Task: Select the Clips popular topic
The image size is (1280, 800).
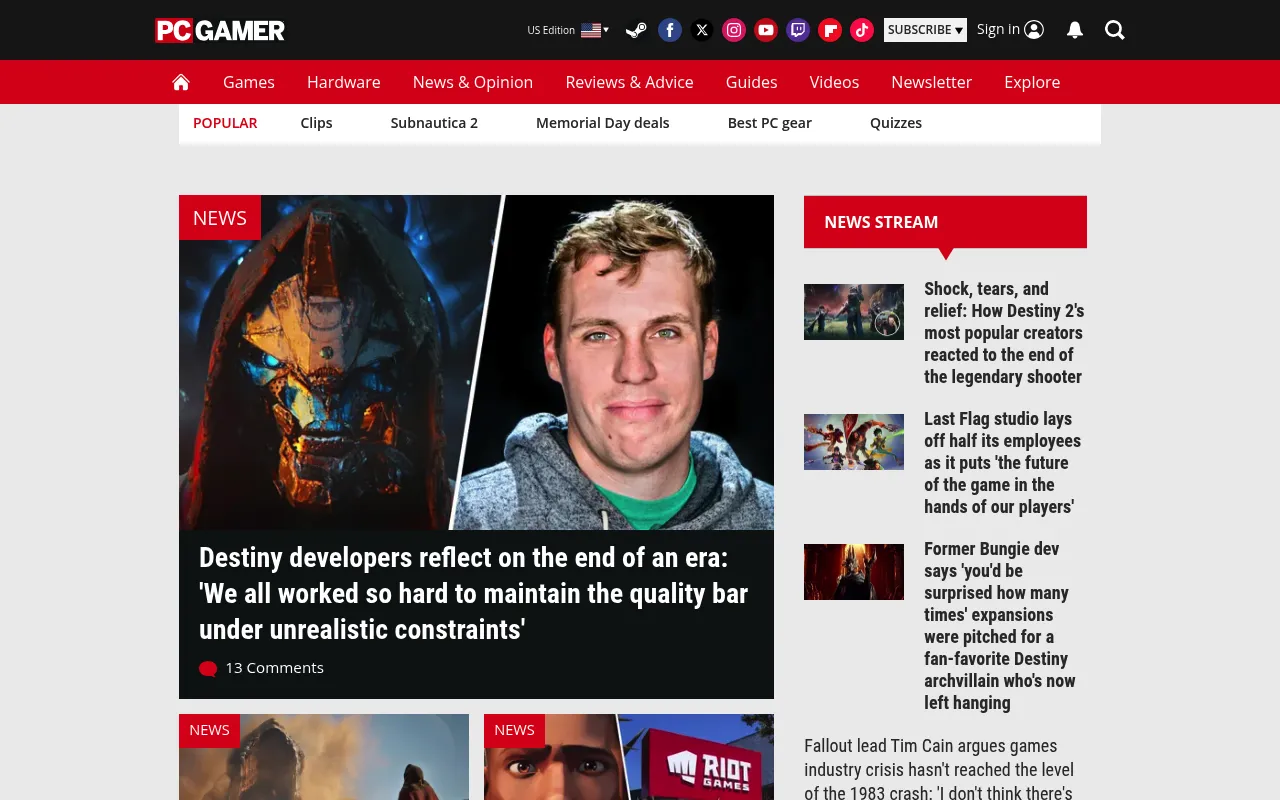Action: pyautogui.click(x=316, y=123)
